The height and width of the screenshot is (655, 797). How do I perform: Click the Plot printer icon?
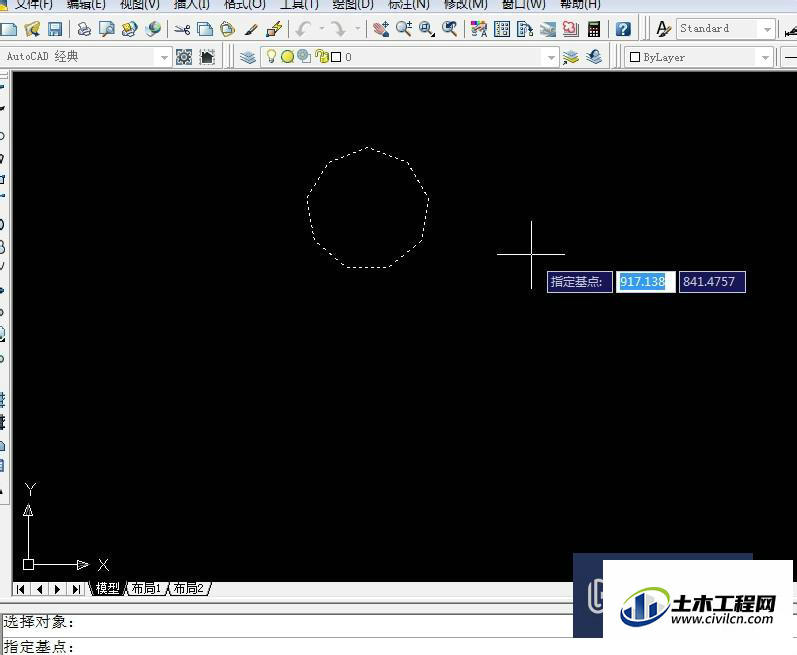[x=84, y=28]
